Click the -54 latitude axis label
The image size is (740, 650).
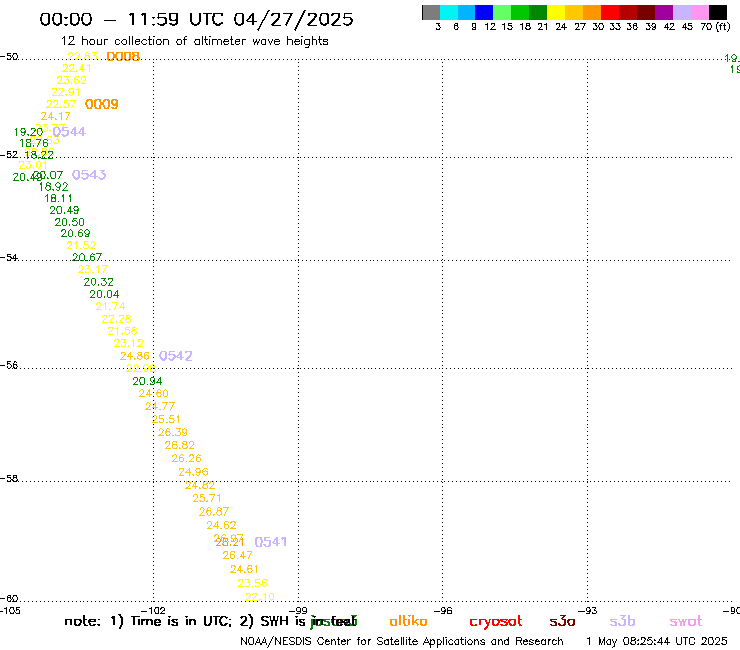click(9, 258)
